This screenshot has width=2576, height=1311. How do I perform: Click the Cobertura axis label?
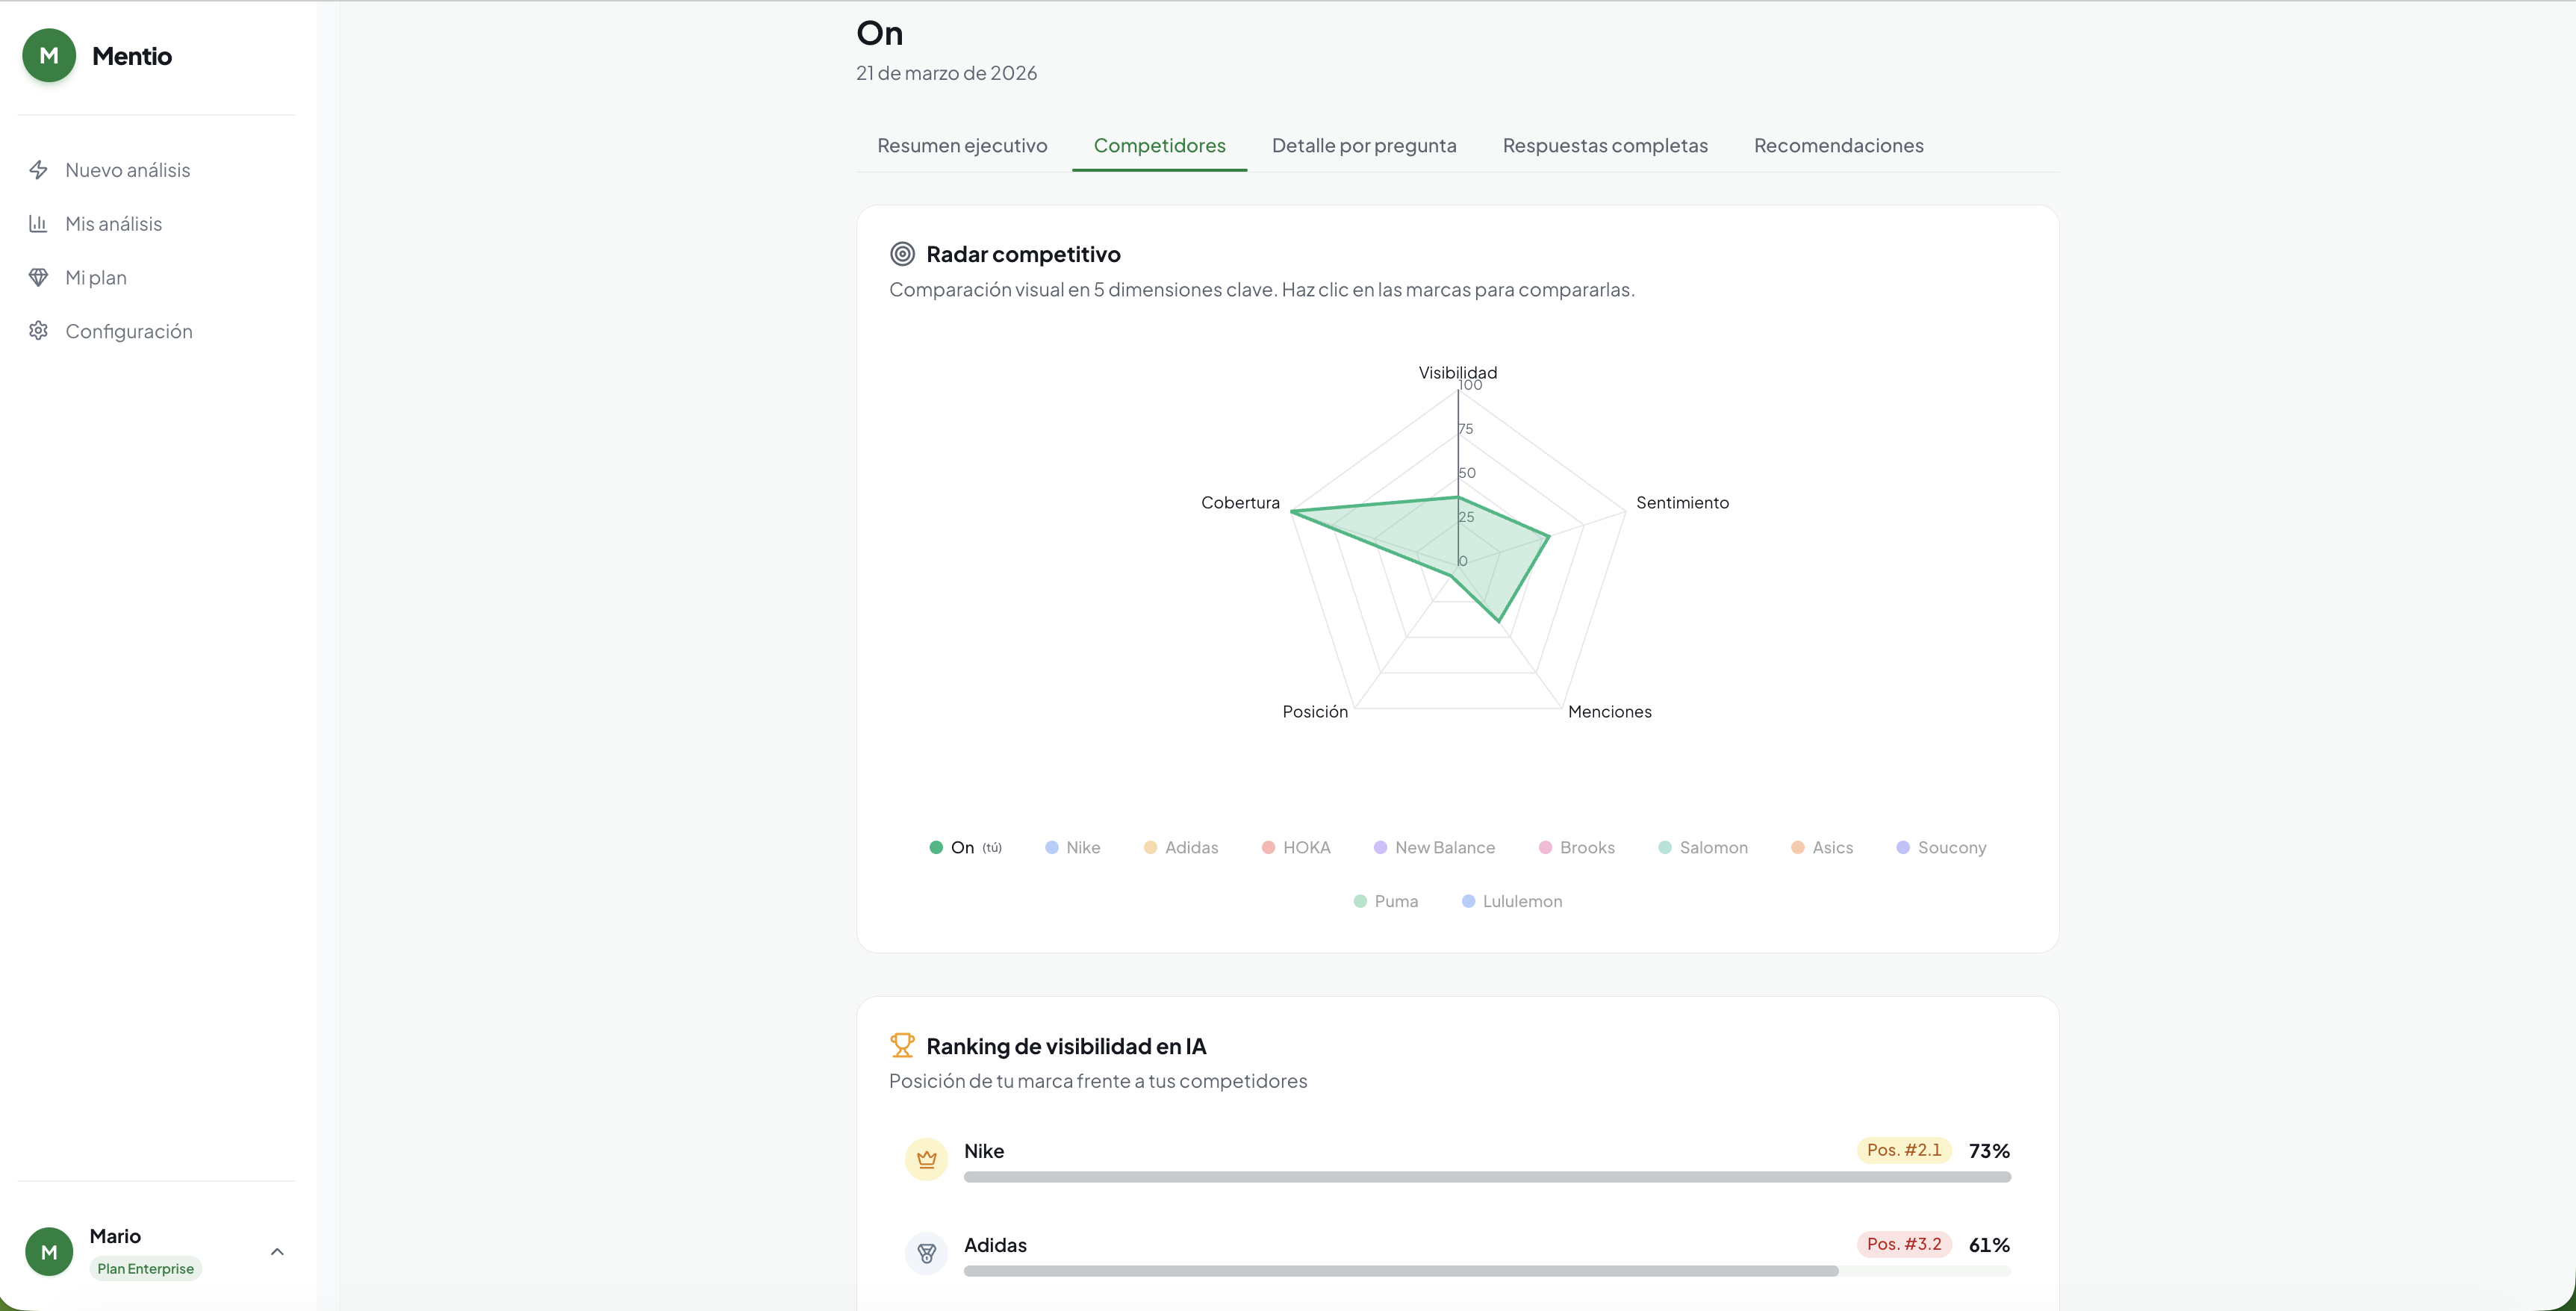pyautogui.click(x=1240, y=502)
